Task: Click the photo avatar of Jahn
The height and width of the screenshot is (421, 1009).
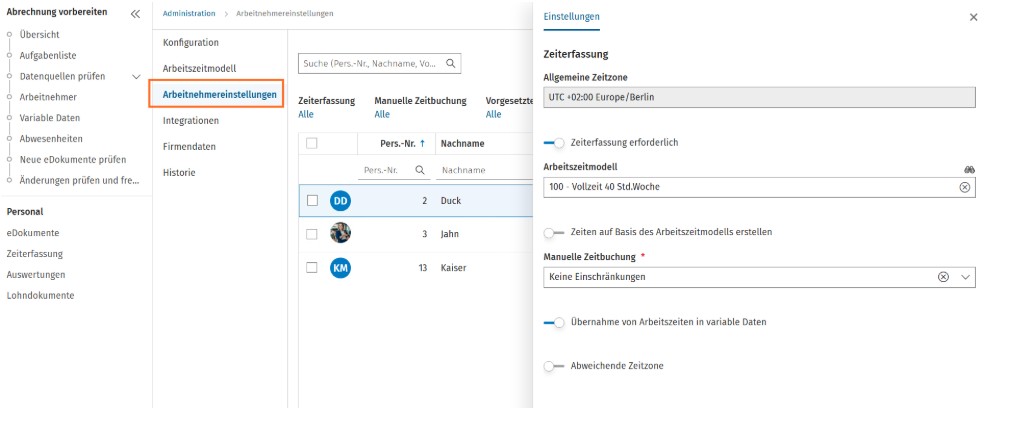Action: tap(340, 233)
